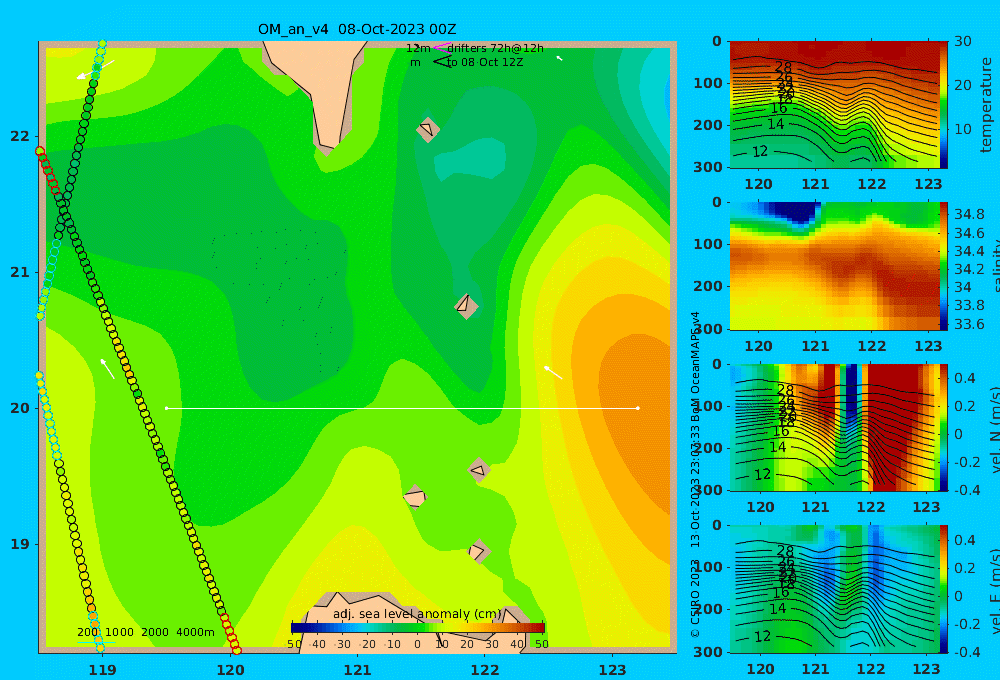
Task: Click contour label 14 in vel. E panel
Action: [777, 609]
